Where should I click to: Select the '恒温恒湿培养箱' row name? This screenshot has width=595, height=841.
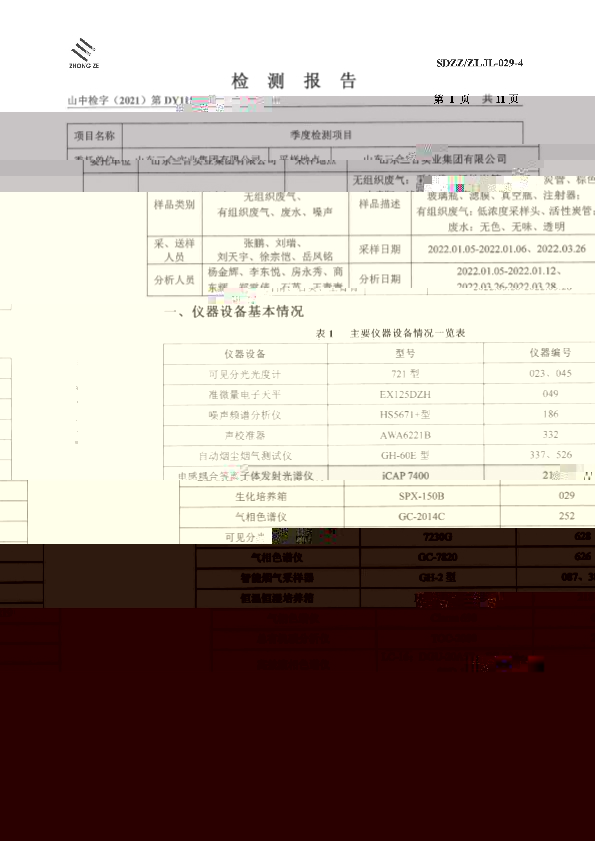pyautogui.click(x=277, y=598)
